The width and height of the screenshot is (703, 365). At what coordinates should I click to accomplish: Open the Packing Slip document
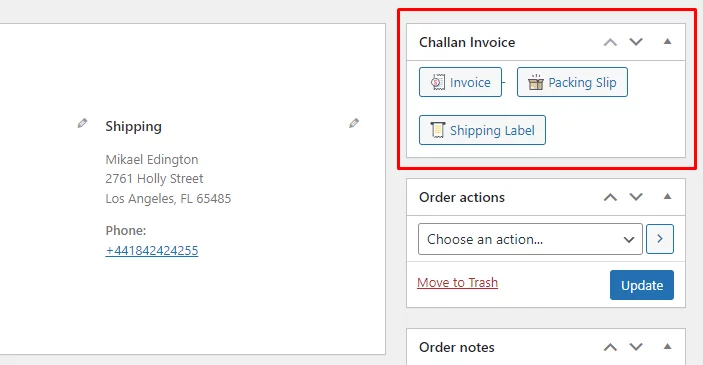pyautogui.click(x=572, y=82)
